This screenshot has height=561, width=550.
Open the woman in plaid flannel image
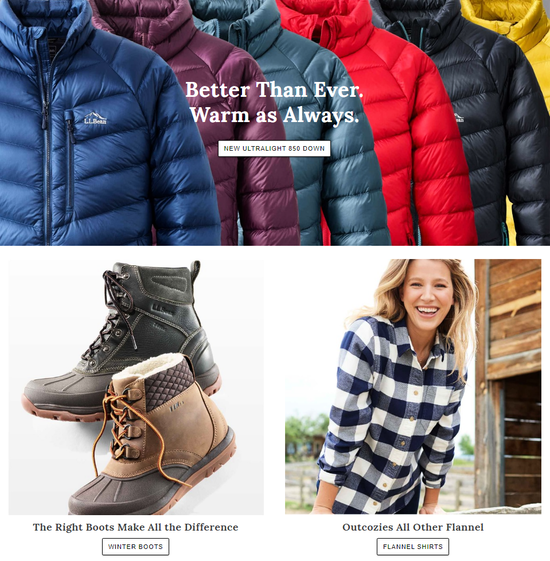click(x=413, y=386)
